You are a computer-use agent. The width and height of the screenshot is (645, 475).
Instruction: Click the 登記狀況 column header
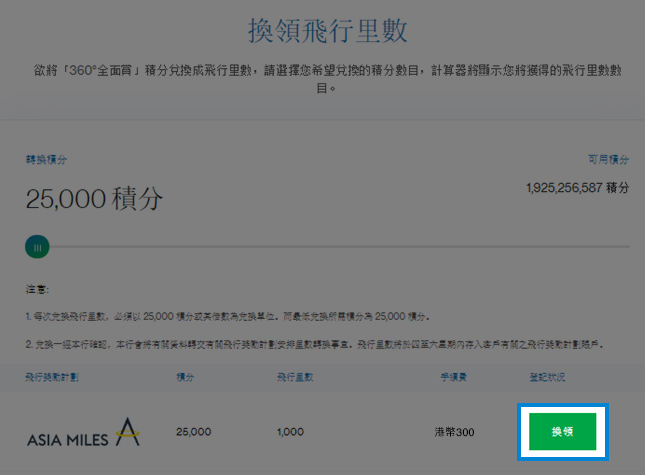point(547,377)
